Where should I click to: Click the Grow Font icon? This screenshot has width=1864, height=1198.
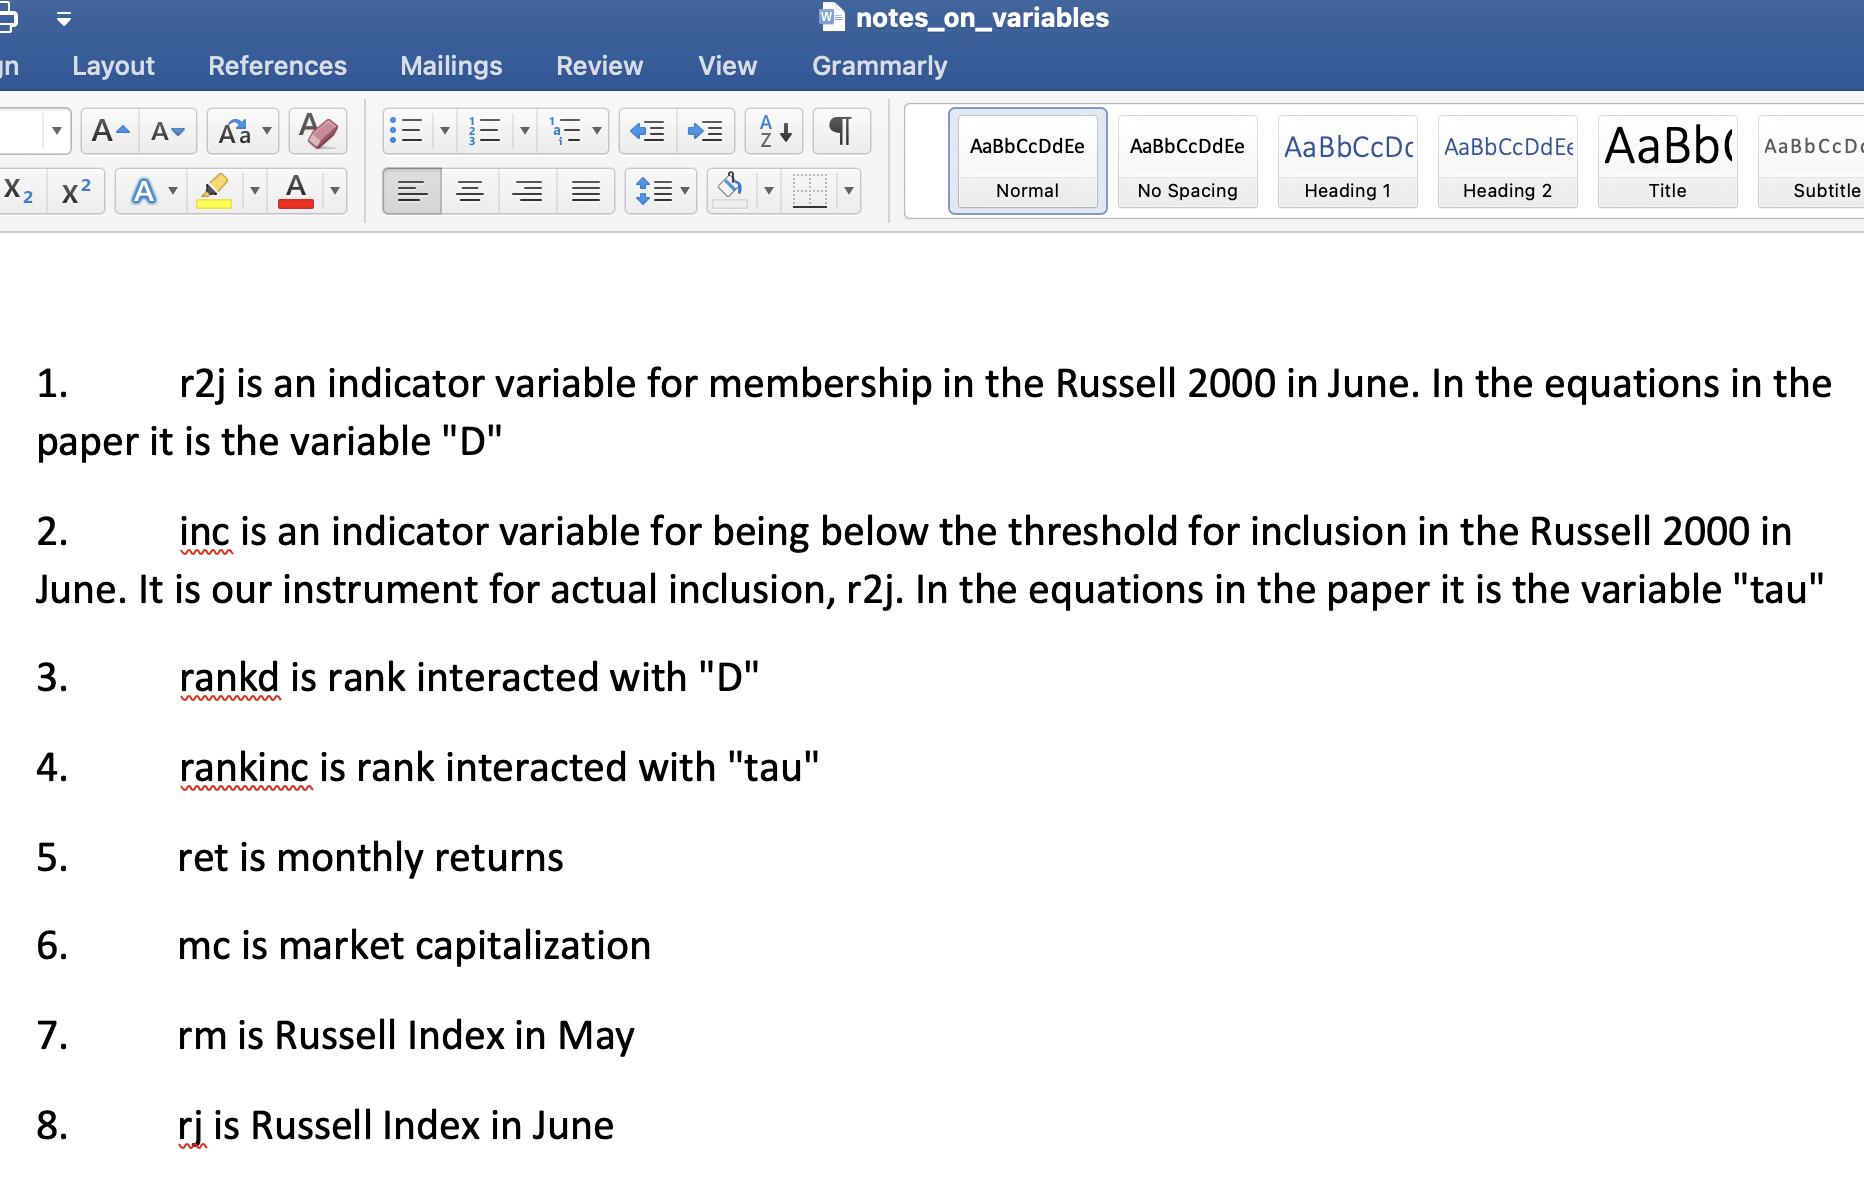click(x=109, y=131)
